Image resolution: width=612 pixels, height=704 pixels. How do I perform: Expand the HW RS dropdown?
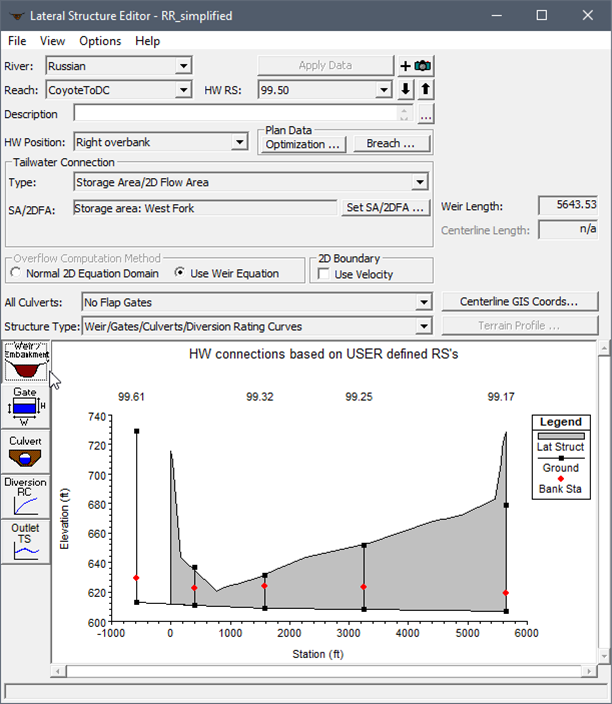tap(383, 90)
